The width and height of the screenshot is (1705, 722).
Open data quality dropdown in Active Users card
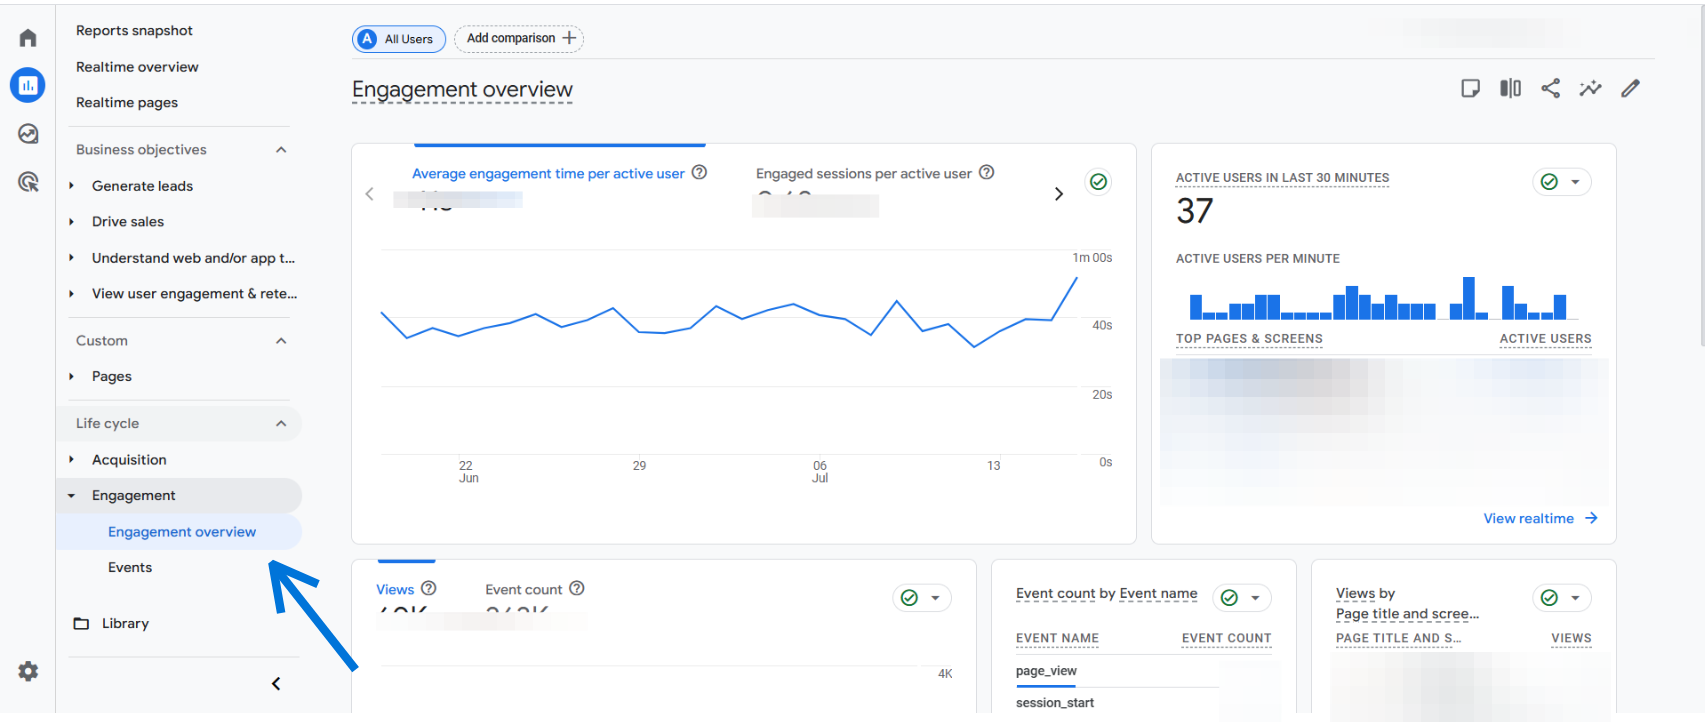[1562, 181]
